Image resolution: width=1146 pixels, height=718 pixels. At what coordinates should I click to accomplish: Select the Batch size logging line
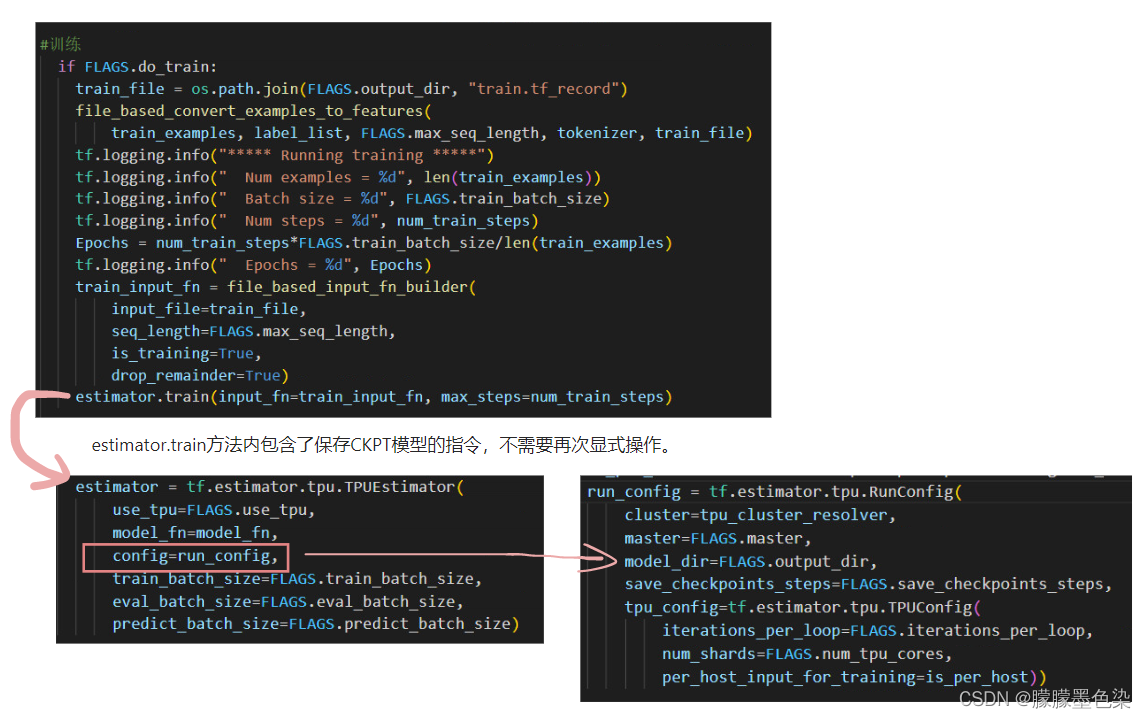click(250, 198)
